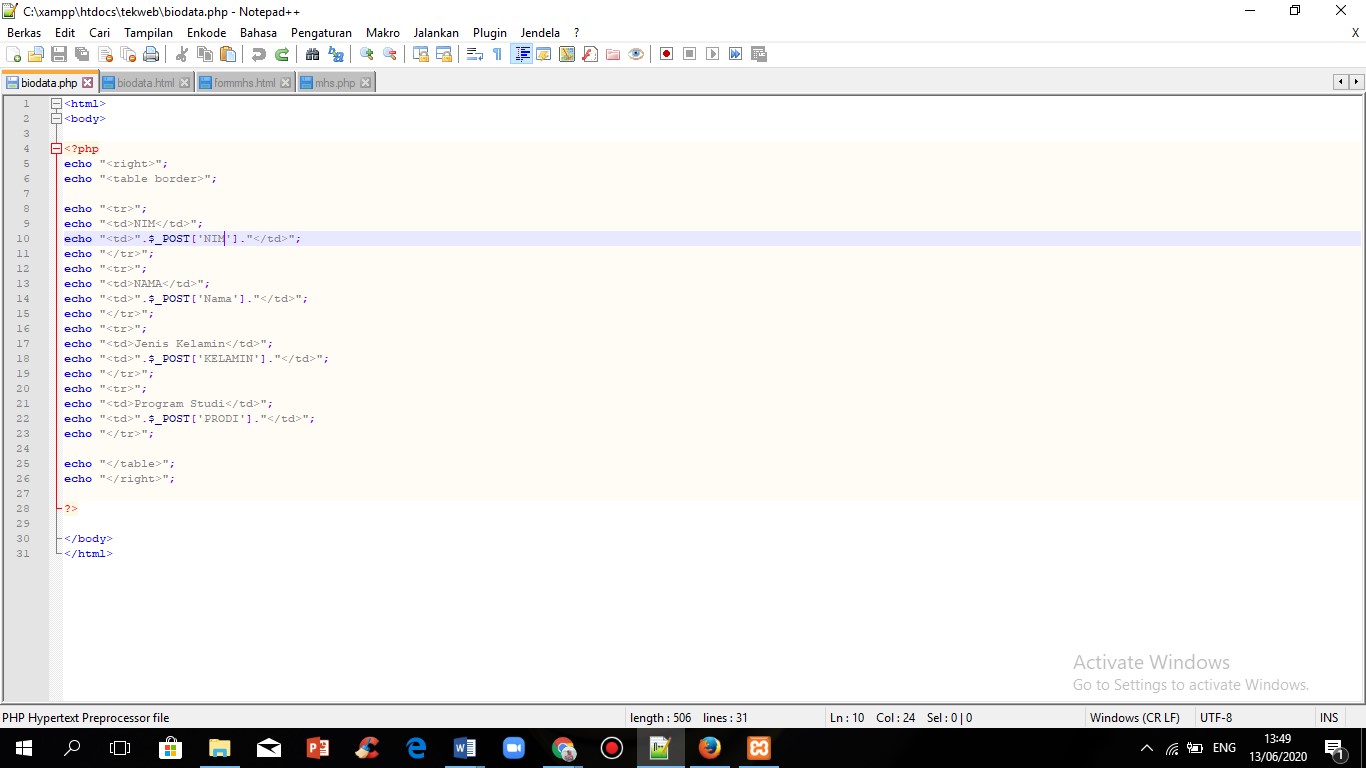Open the Tampilan menu
Viewport: 1366px width, 768px height.
149,33
